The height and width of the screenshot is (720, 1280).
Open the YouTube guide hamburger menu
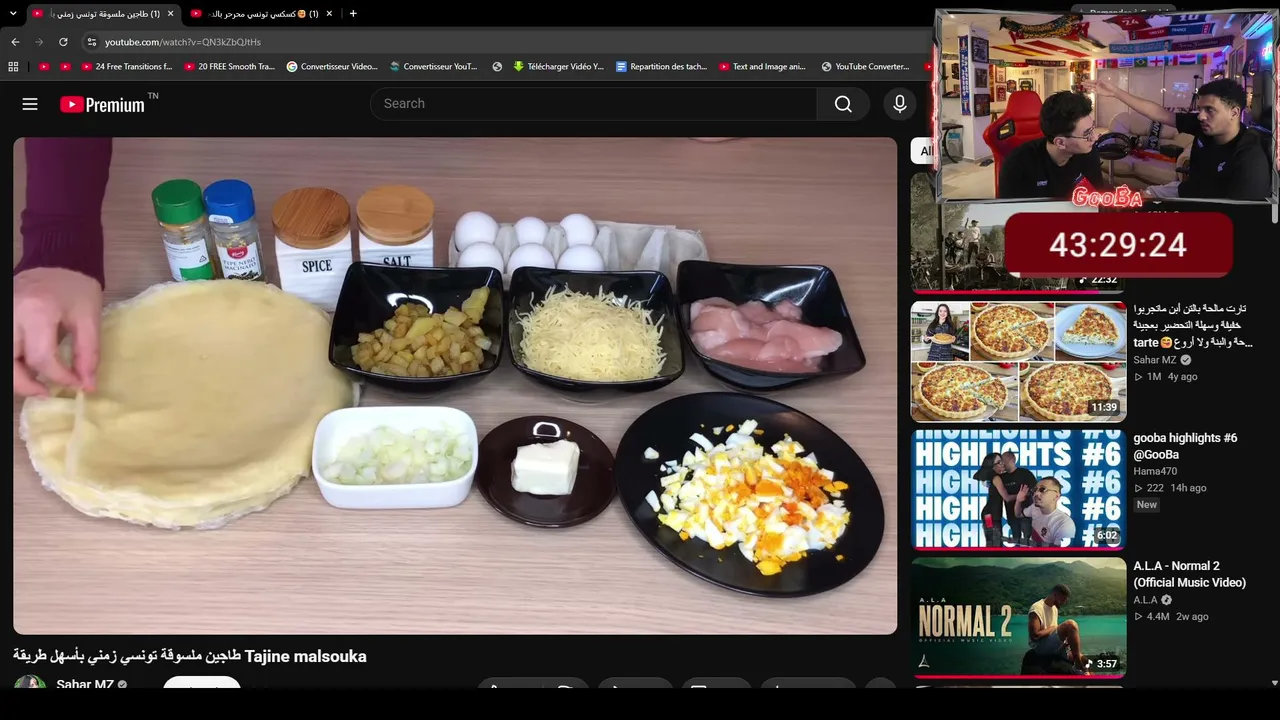[x=30, y=104]
